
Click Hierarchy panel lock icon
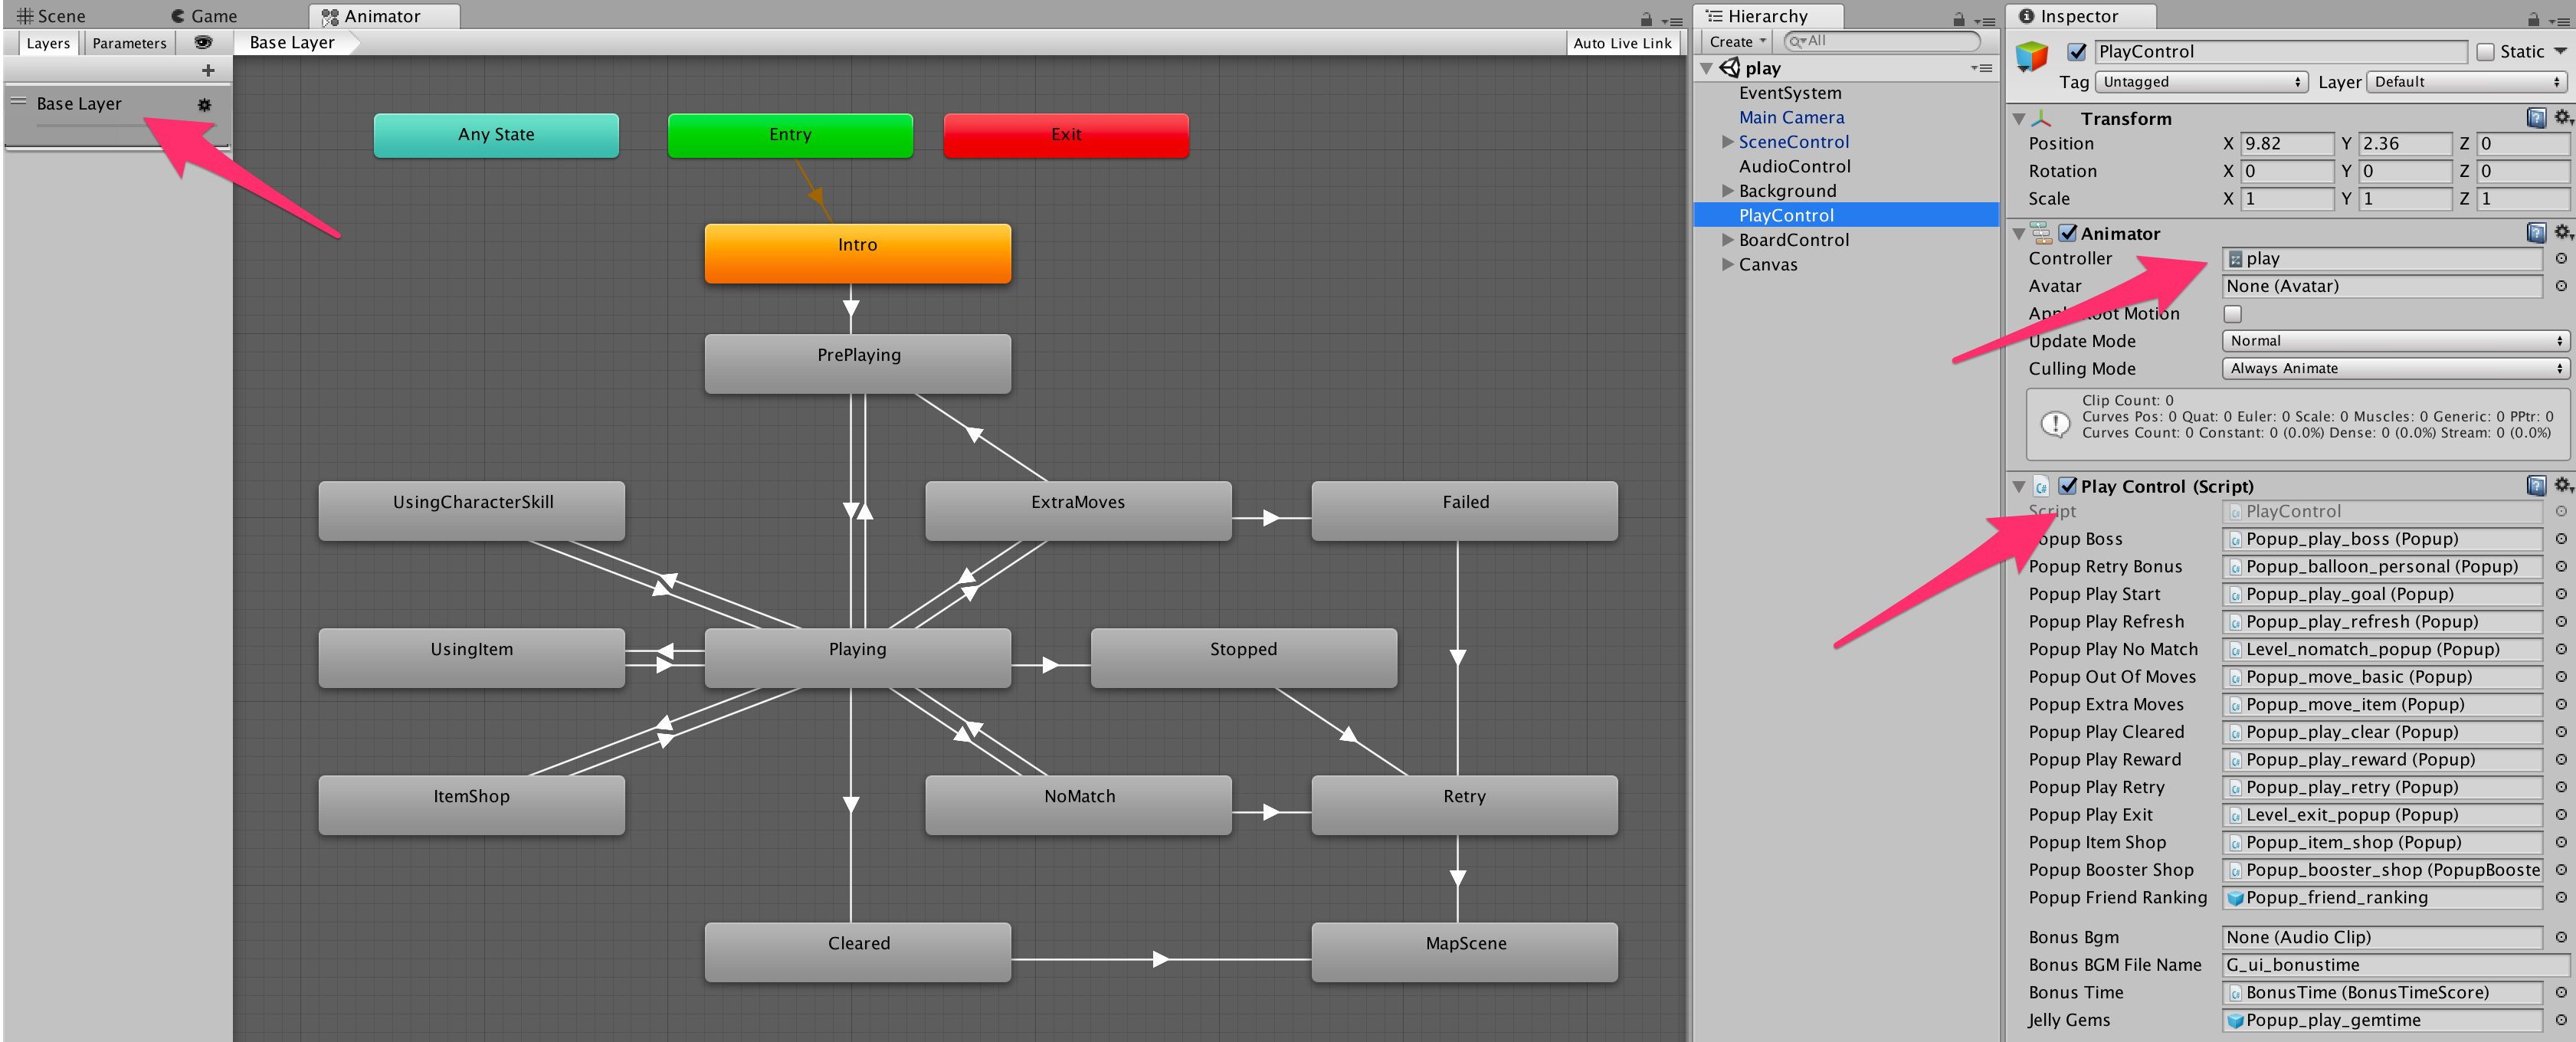pyautogui.click(x=1958, y=19)
